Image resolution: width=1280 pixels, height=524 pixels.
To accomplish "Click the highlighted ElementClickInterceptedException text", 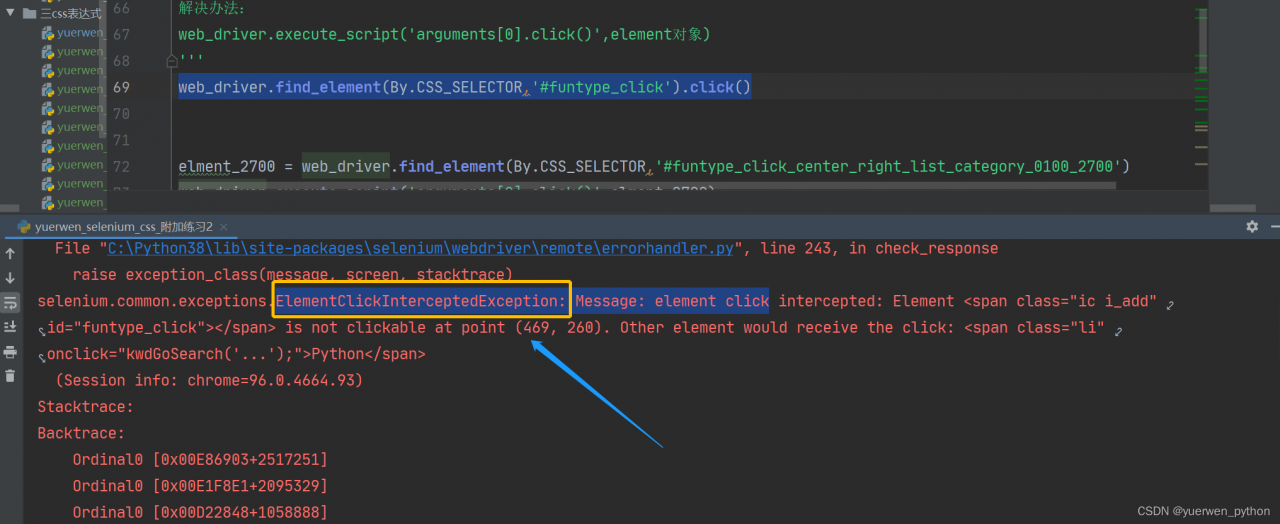I will [x=421, y=301].
